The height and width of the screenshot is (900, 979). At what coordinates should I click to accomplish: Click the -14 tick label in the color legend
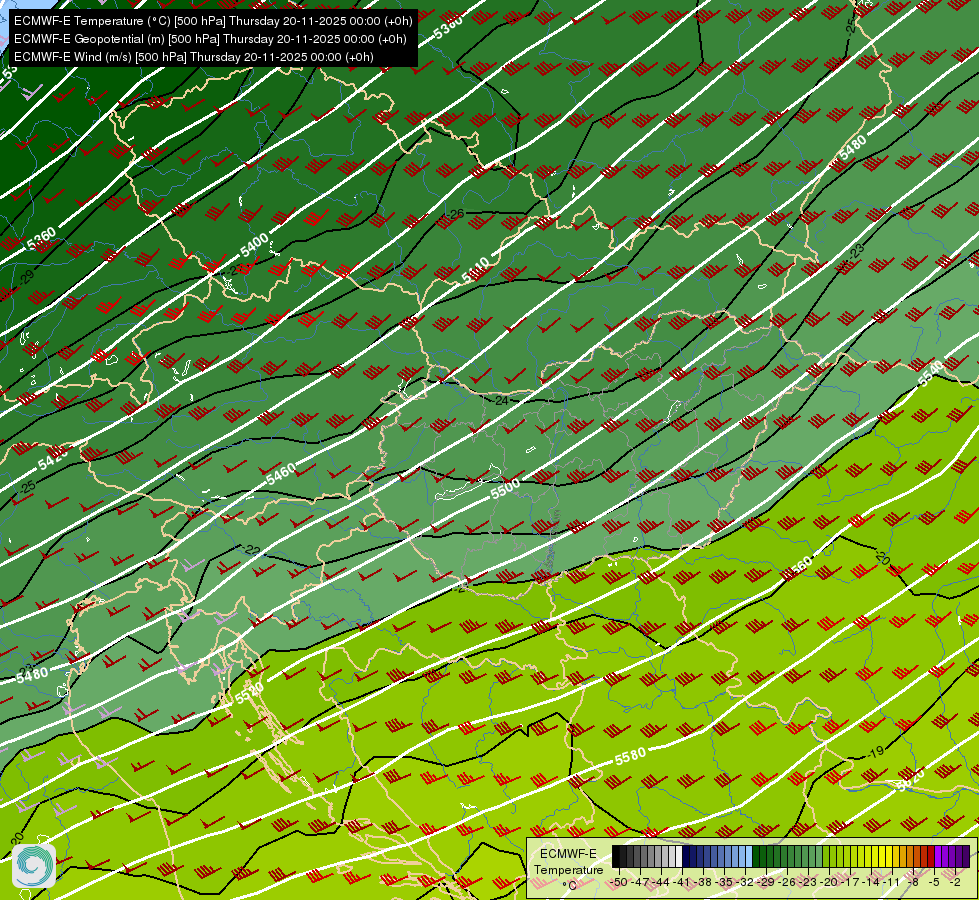[x=872, y=883]
